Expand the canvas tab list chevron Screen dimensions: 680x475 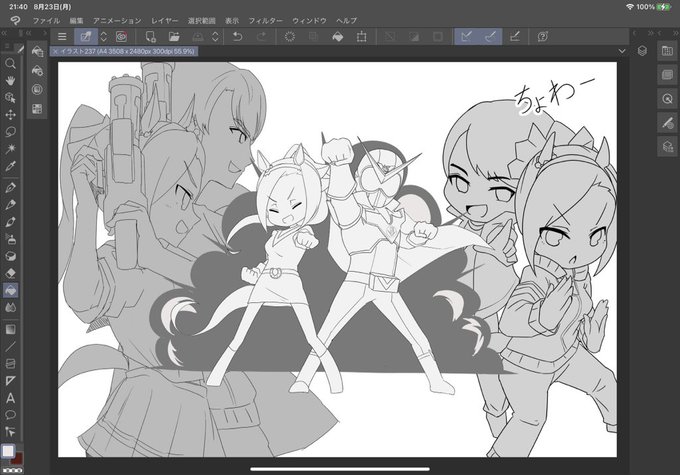(622, 51)
